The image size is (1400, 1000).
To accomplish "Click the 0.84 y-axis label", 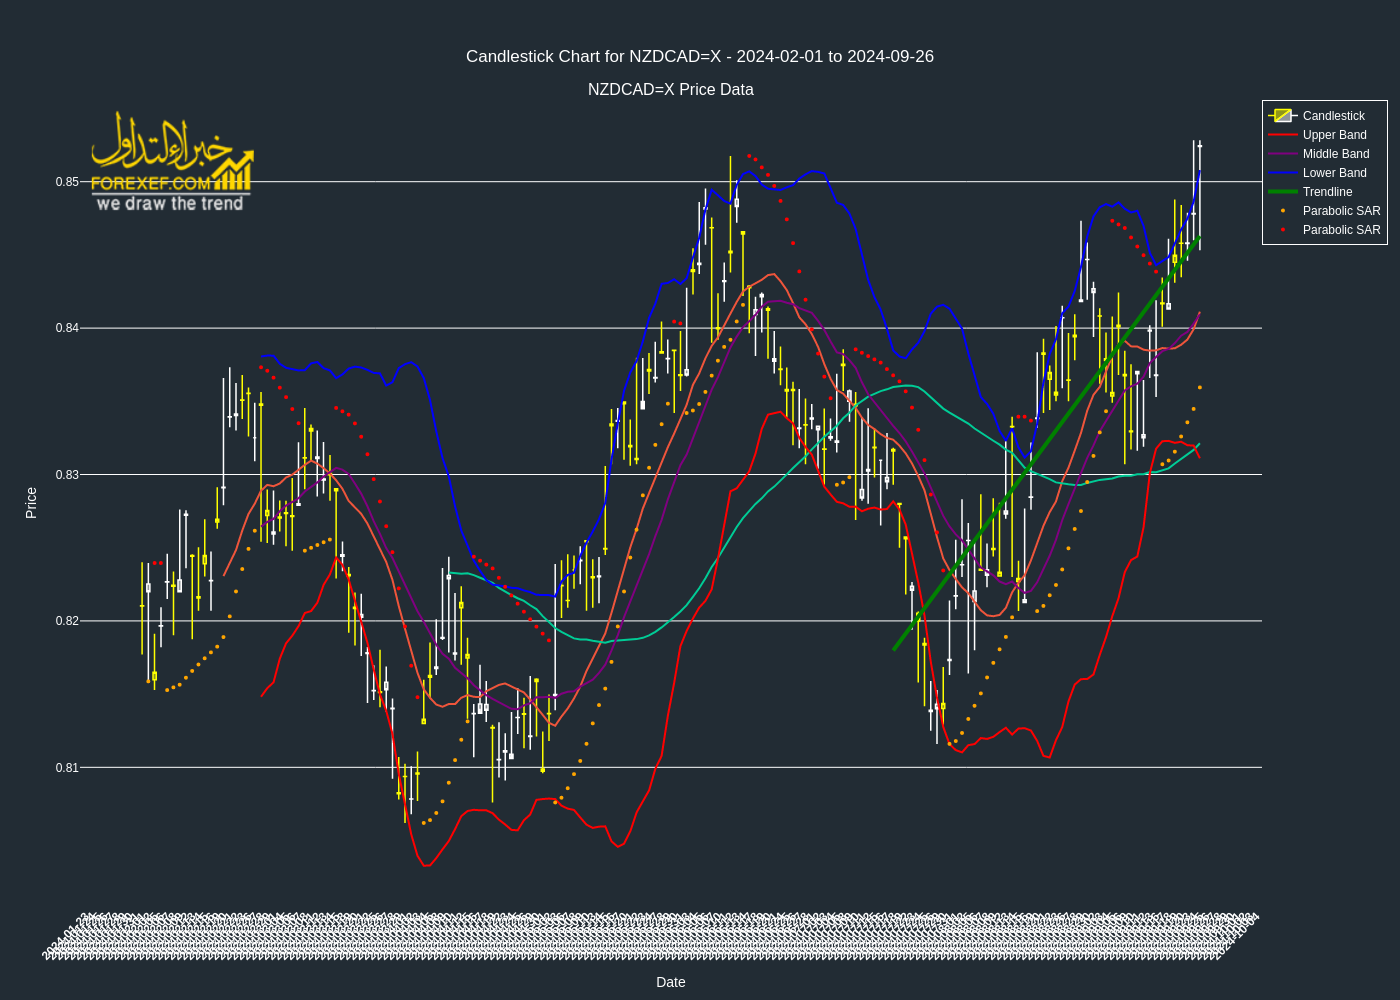I will coord(67,328).
